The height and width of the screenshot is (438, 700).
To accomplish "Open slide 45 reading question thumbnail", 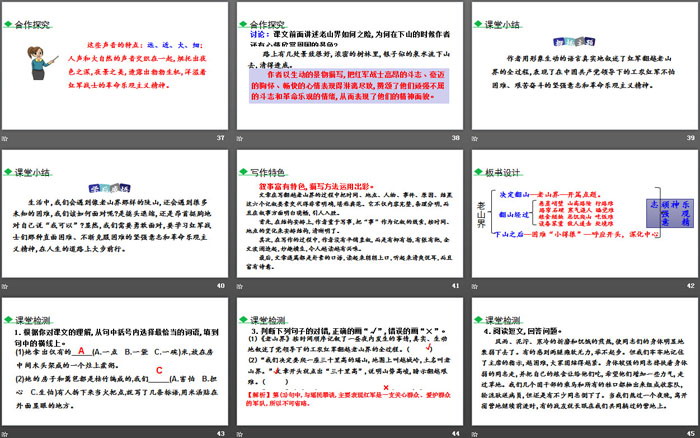I will 581,365.
